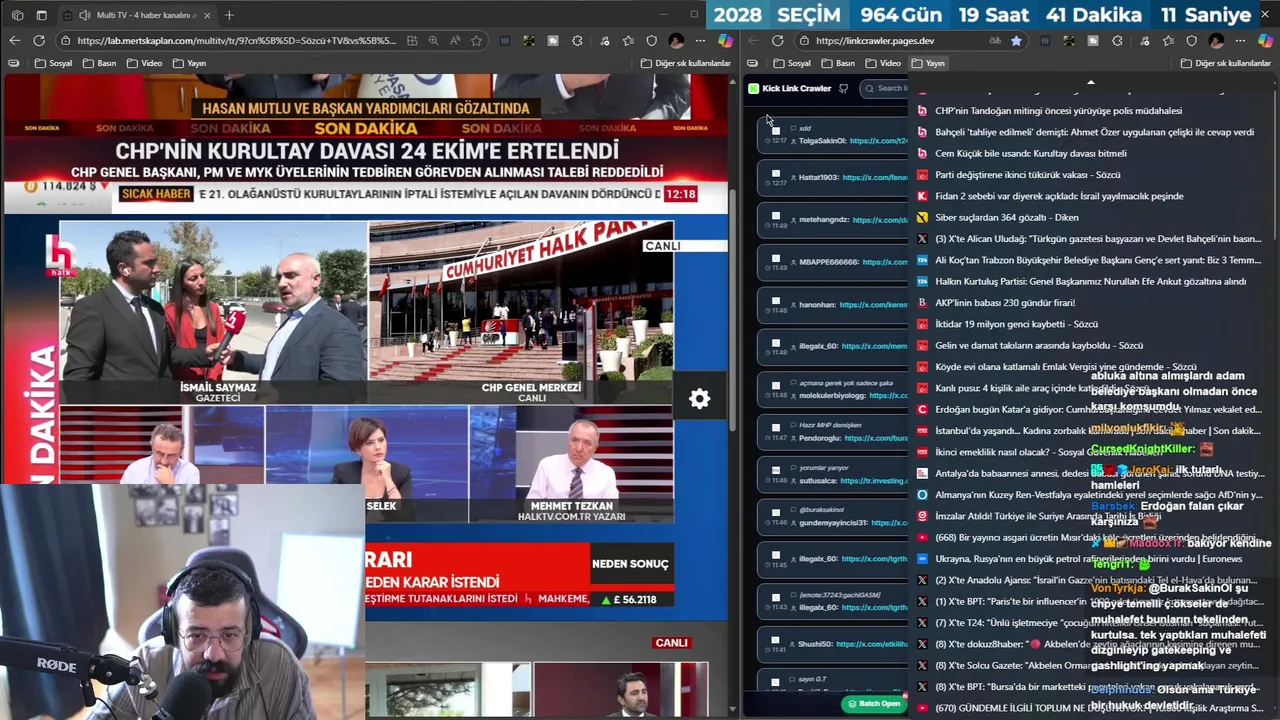Open a new tab with plus button

(229, 15)
